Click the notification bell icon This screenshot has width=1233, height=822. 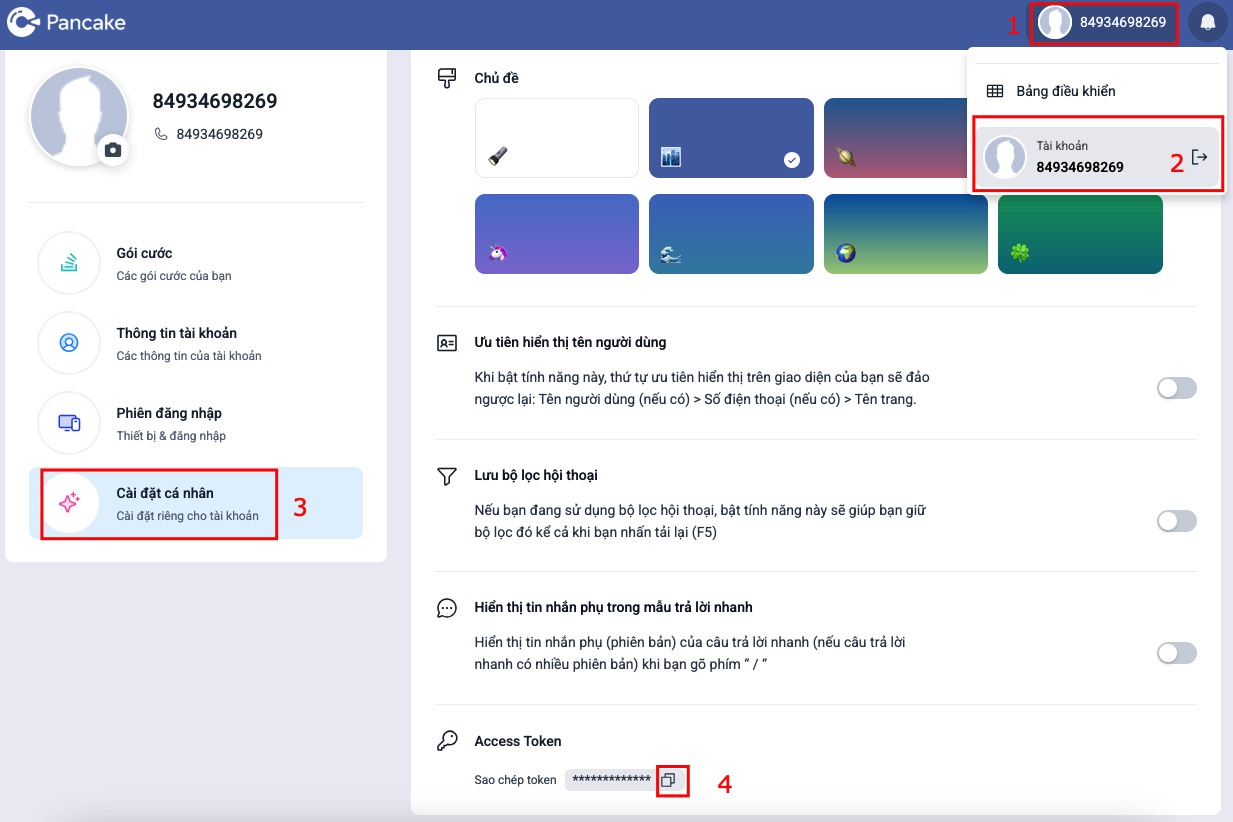[x=1207, y=23]
